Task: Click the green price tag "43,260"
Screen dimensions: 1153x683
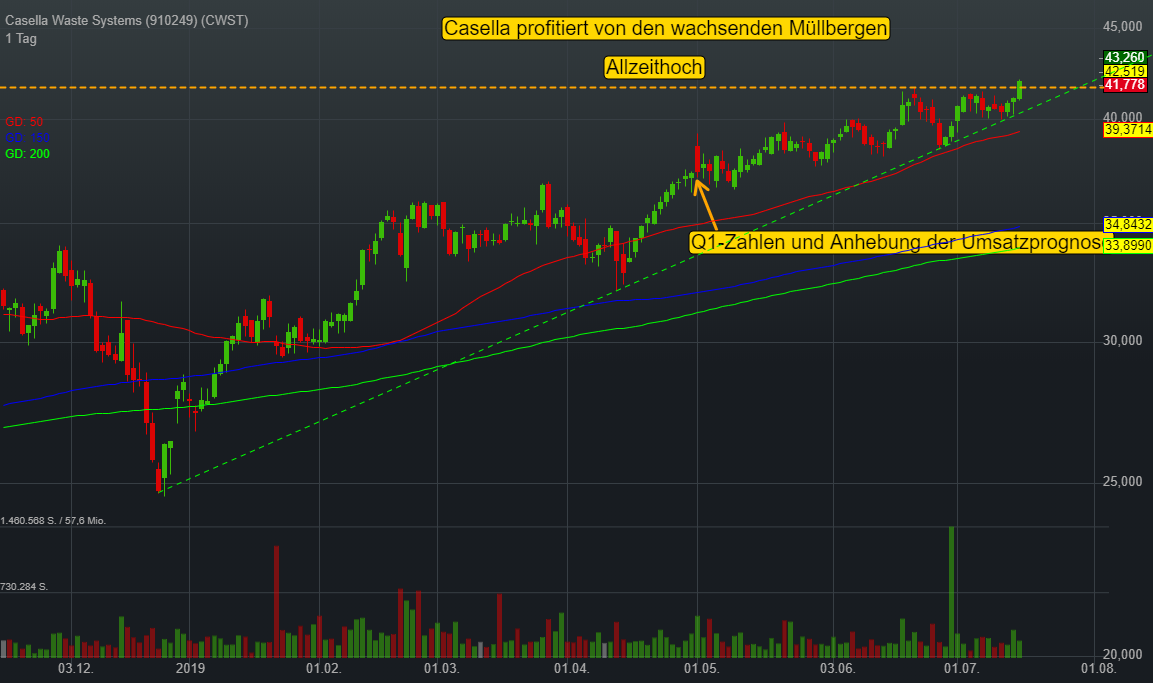Action: tap(1124, 57)
